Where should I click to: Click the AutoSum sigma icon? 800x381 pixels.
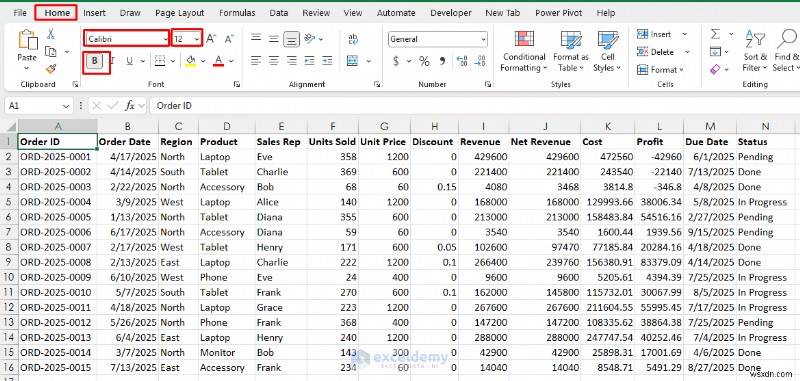coord(715,34)
